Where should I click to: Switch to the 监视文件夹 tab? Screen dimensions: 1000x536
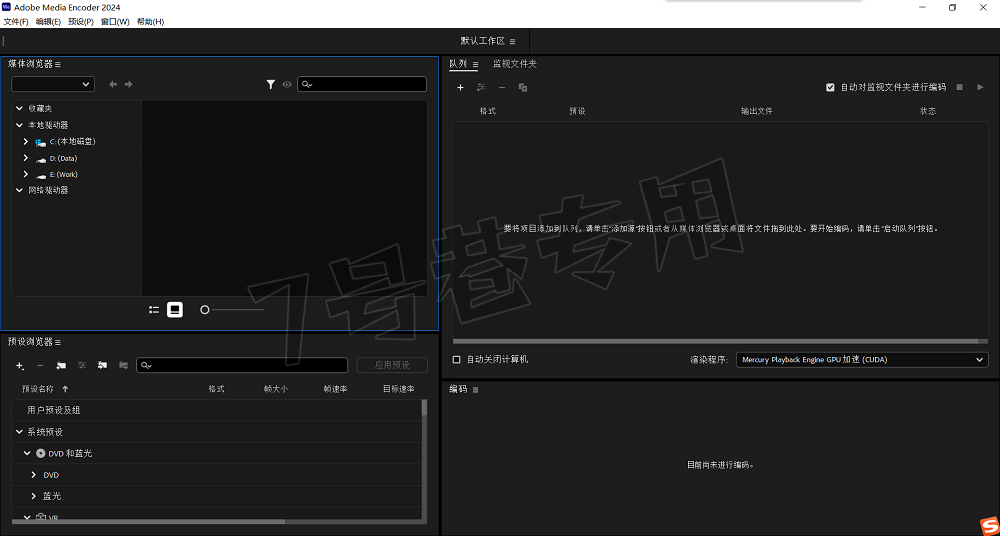[515, 64]
